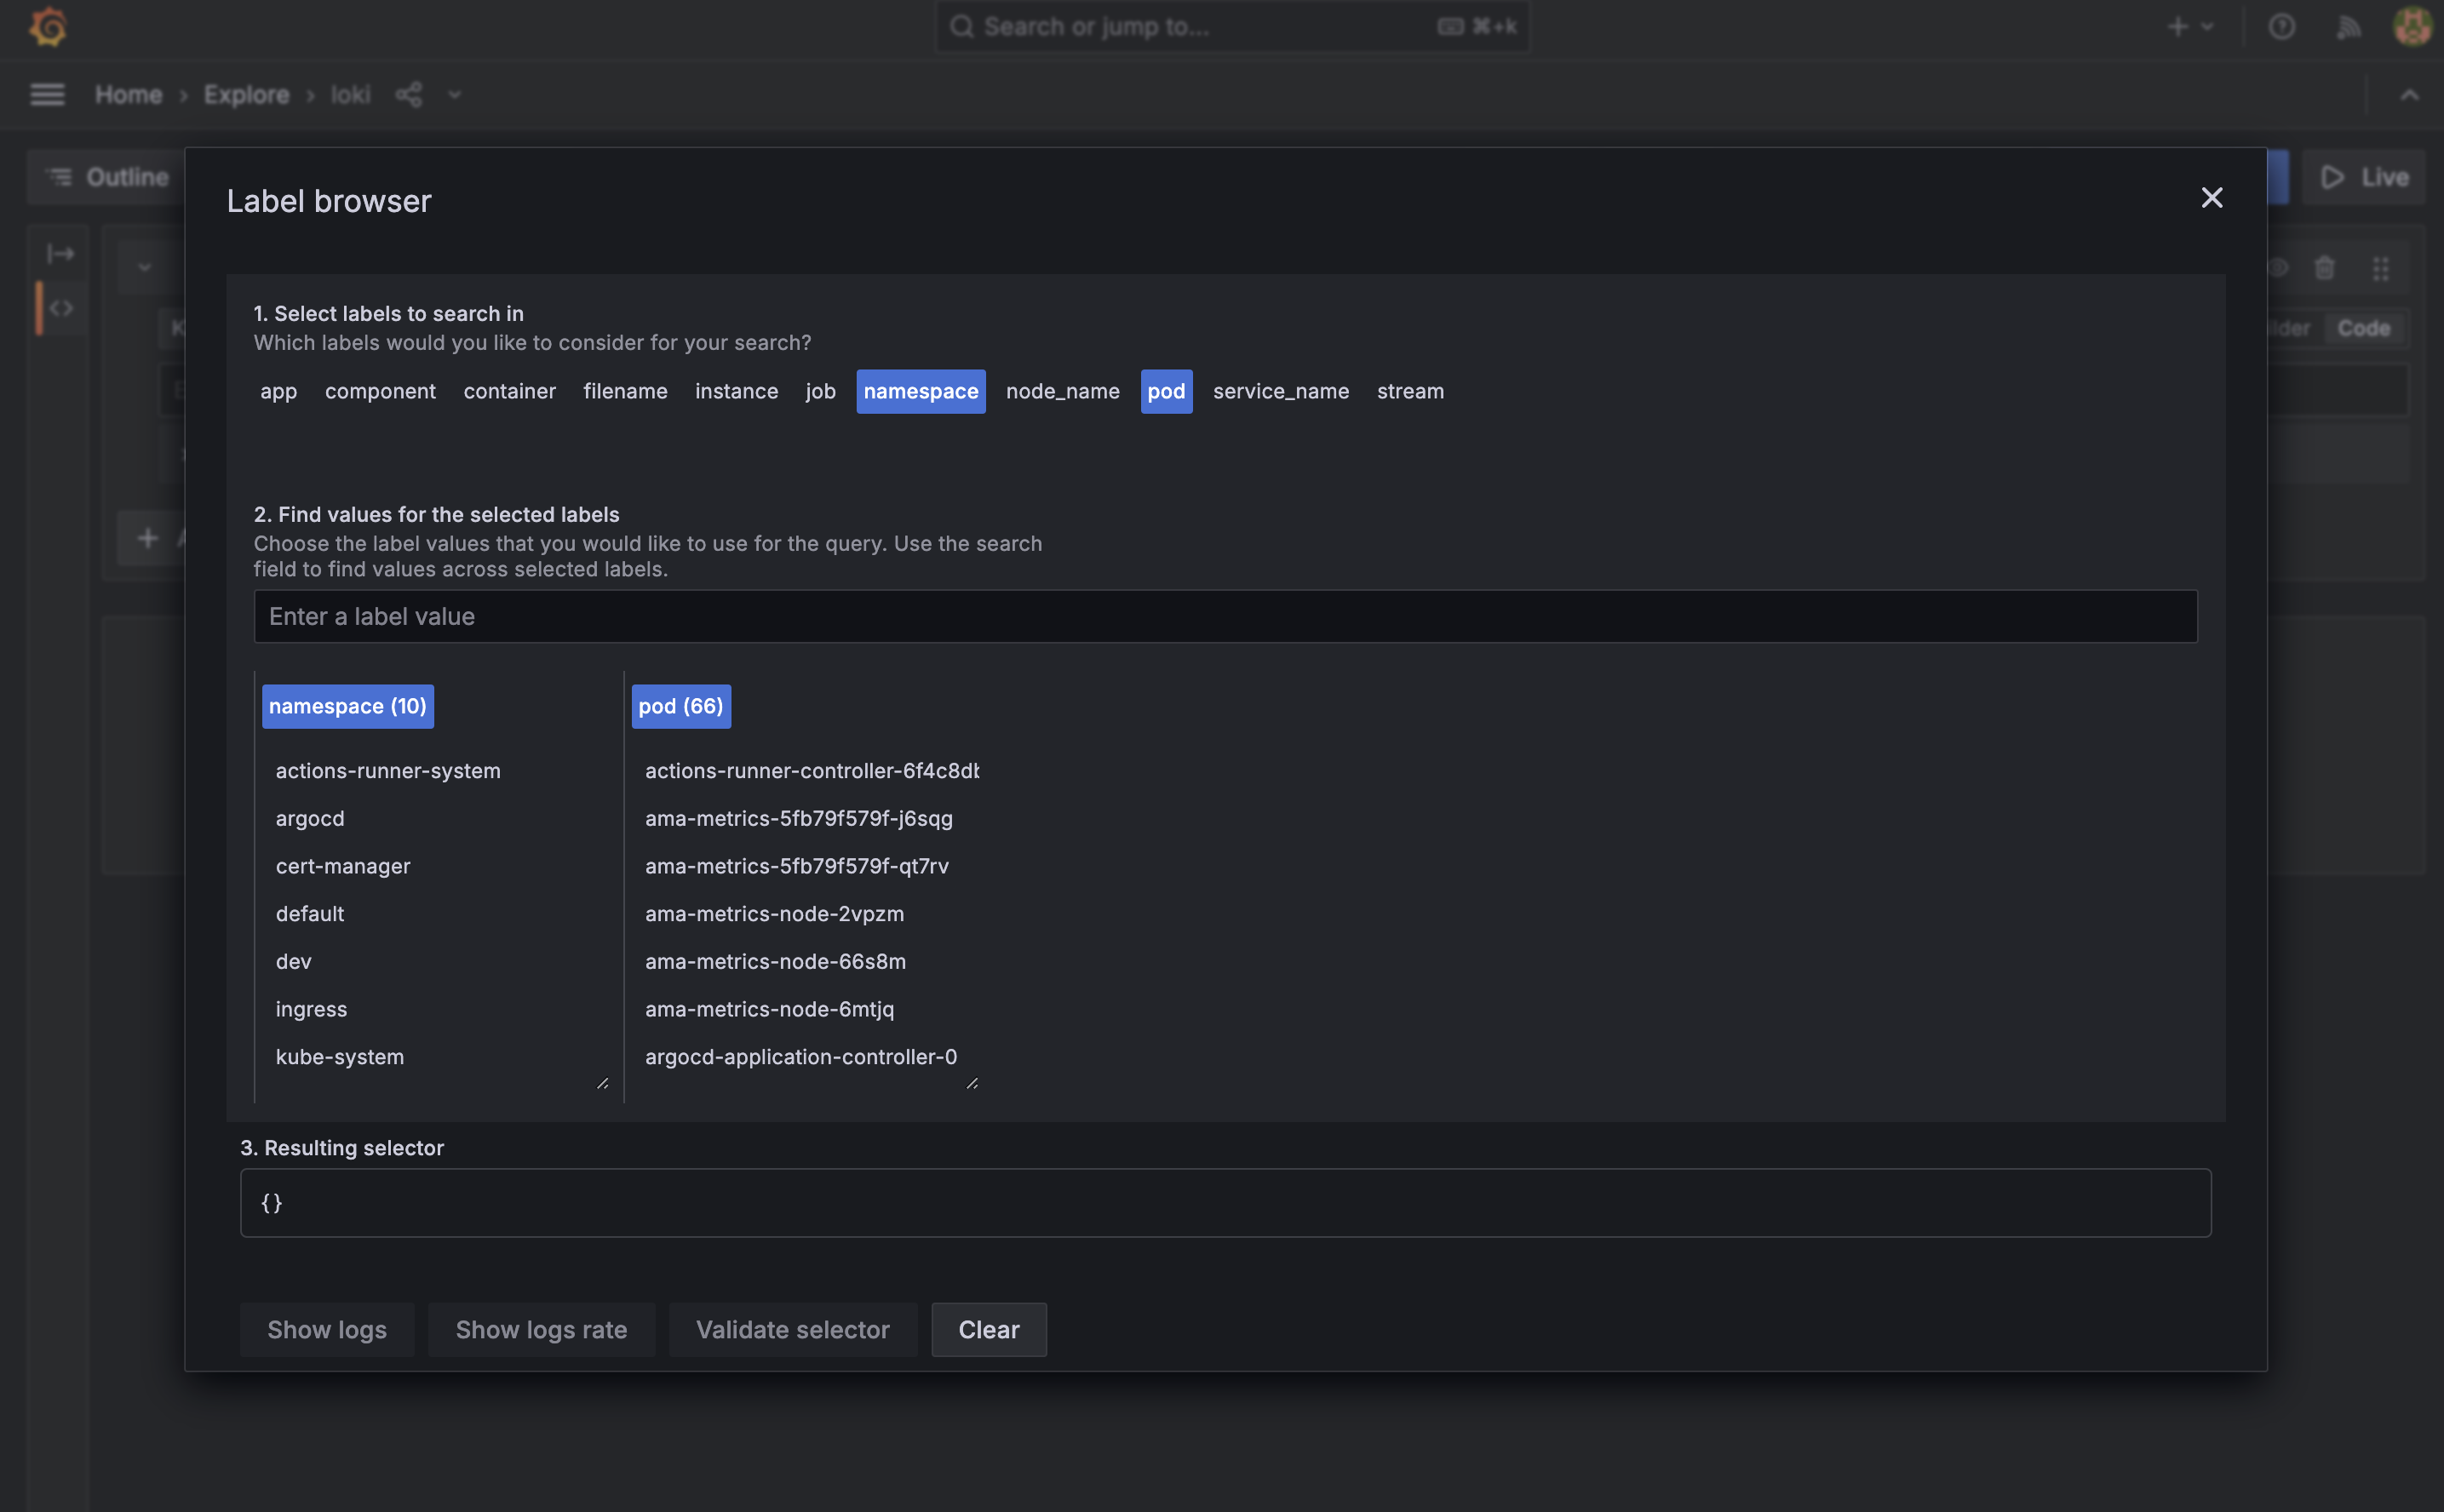Click the share icon next to loki
The image size is (2444, 1512).
point(408,95)
